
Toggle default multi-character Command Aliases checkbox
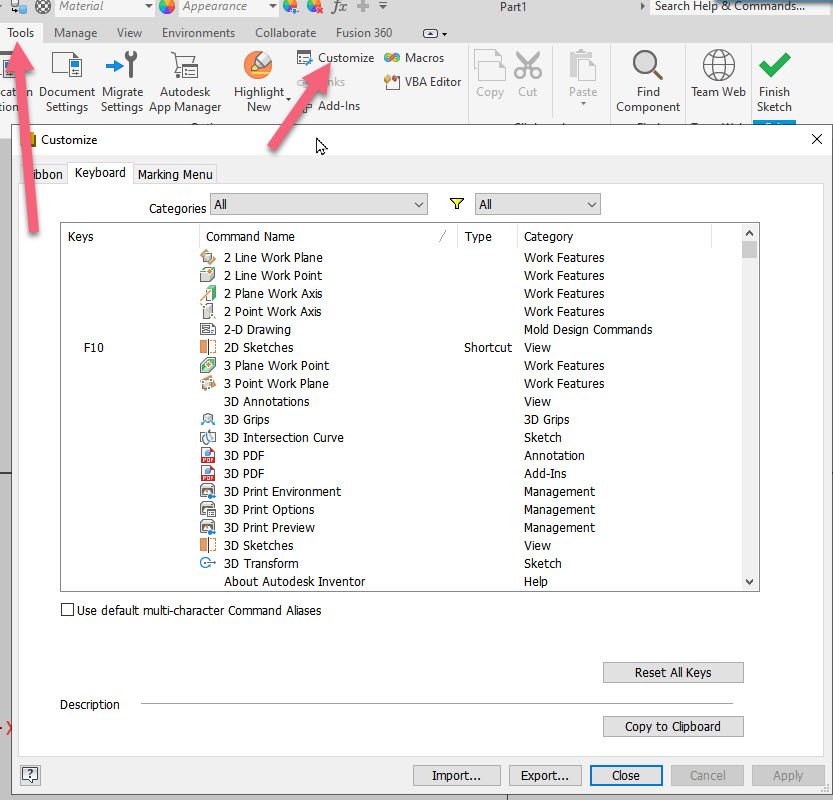point(67,609)
